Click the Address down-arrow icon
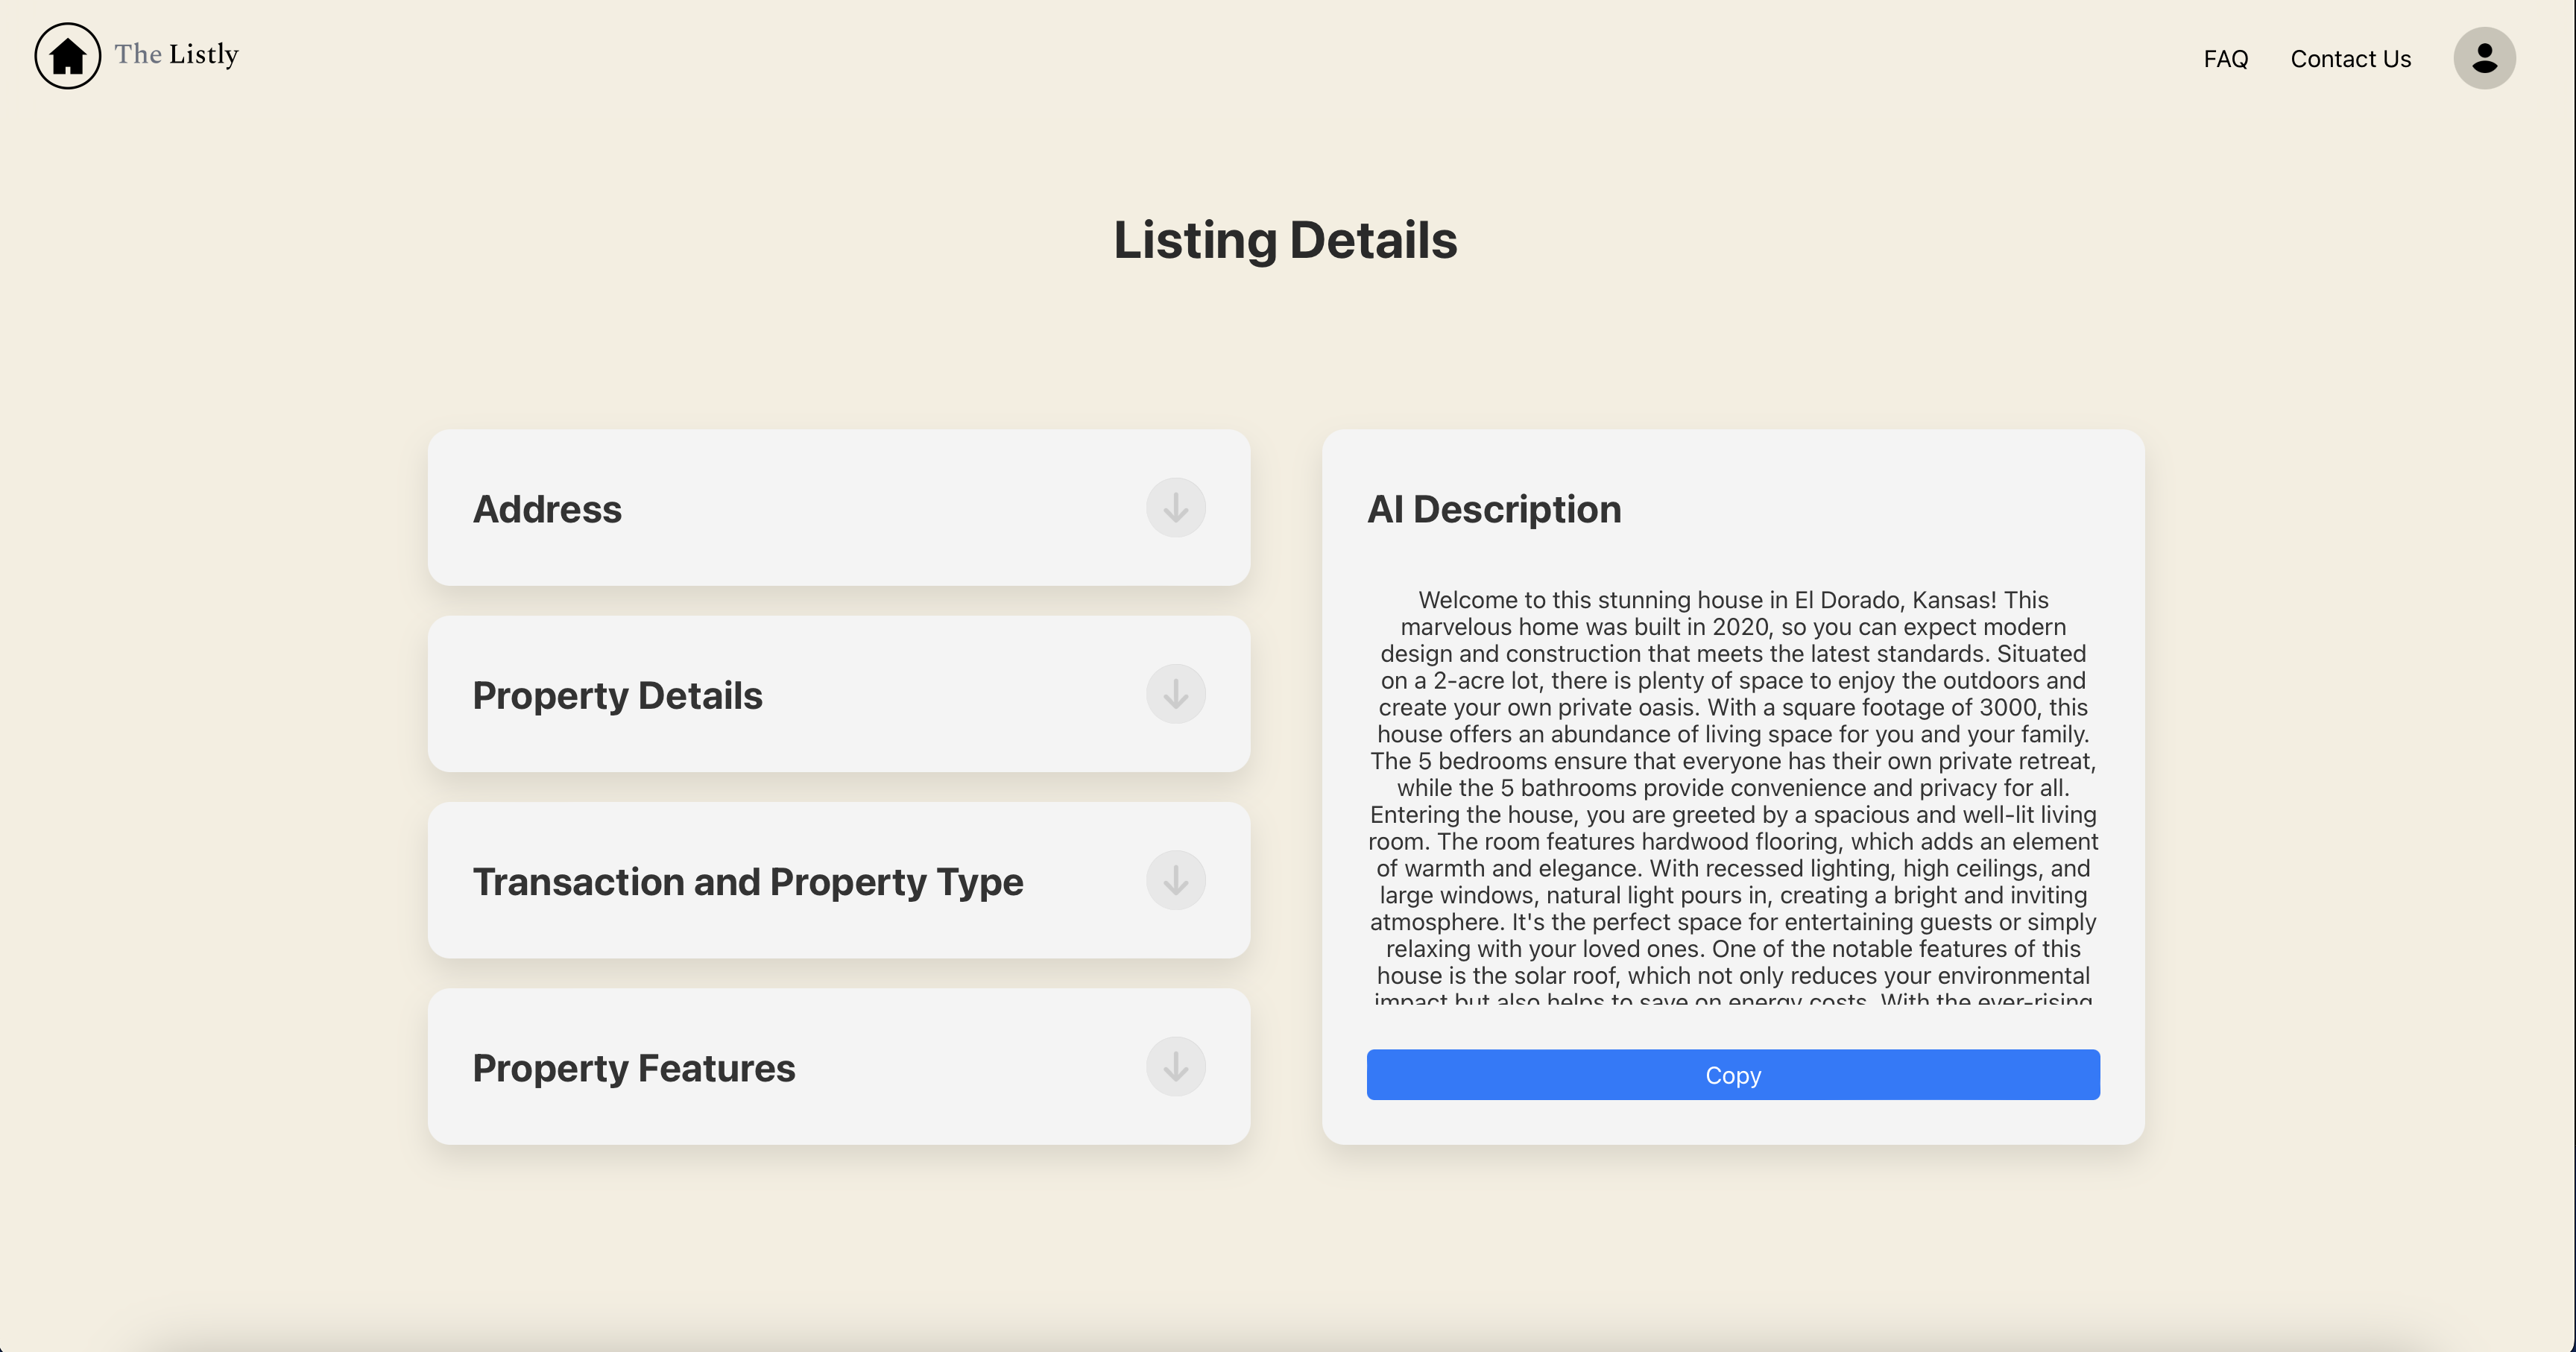This screenshot has height=1352, width=2576. [x=1175, y=508]
